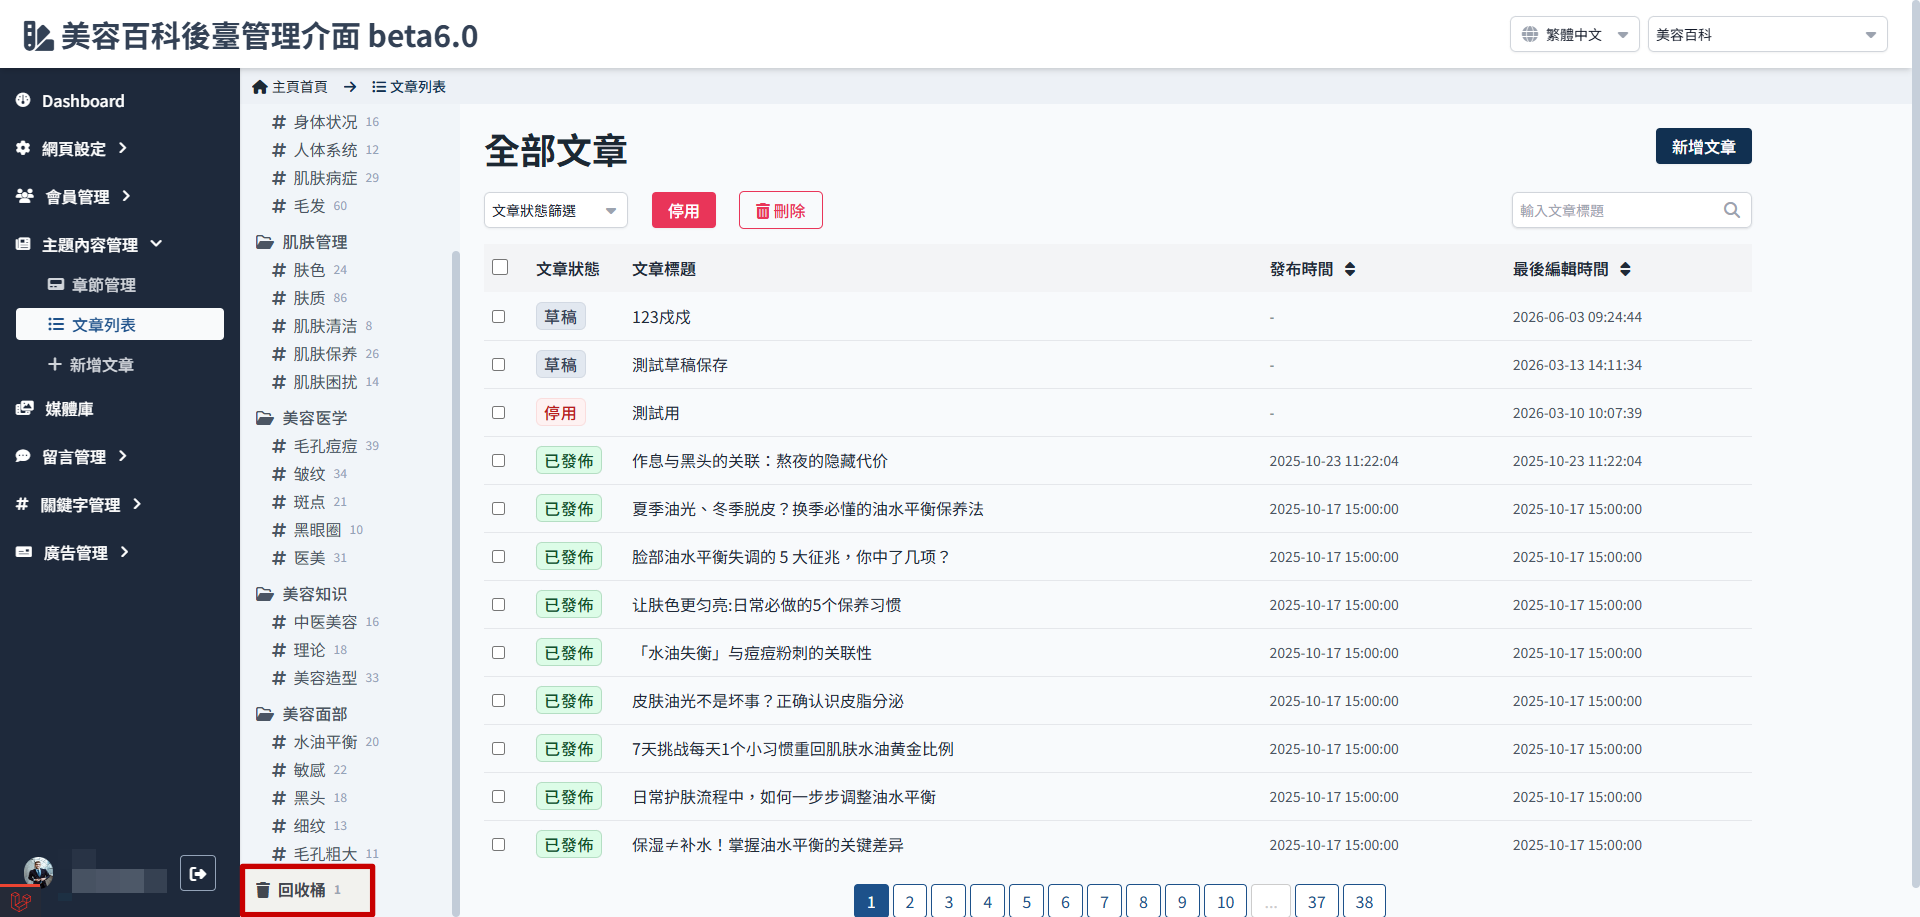This screenshot has width=1920, height=917.
Task: Open the 繁體中文 language dropdown
Action: [1574, 34]
